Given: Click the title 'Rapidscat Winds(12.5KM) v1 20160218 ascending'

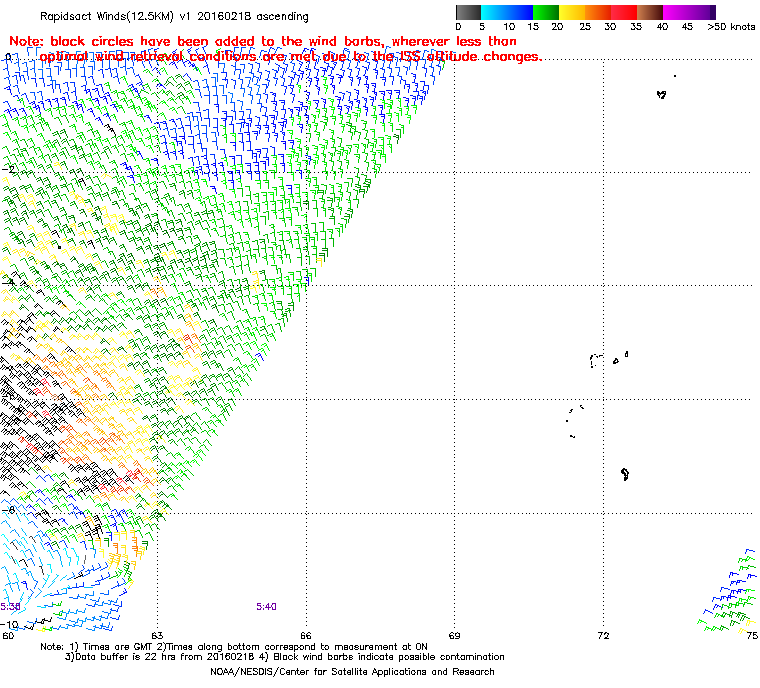Looking at the screenshot, I should tap(174, 16).
